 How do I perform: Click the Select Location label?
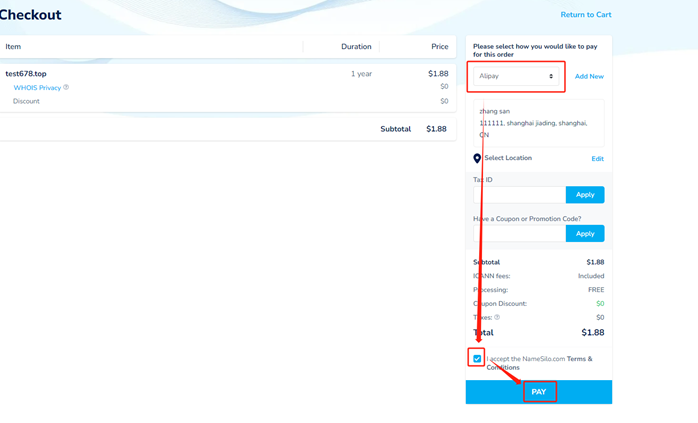coord(508,158)
